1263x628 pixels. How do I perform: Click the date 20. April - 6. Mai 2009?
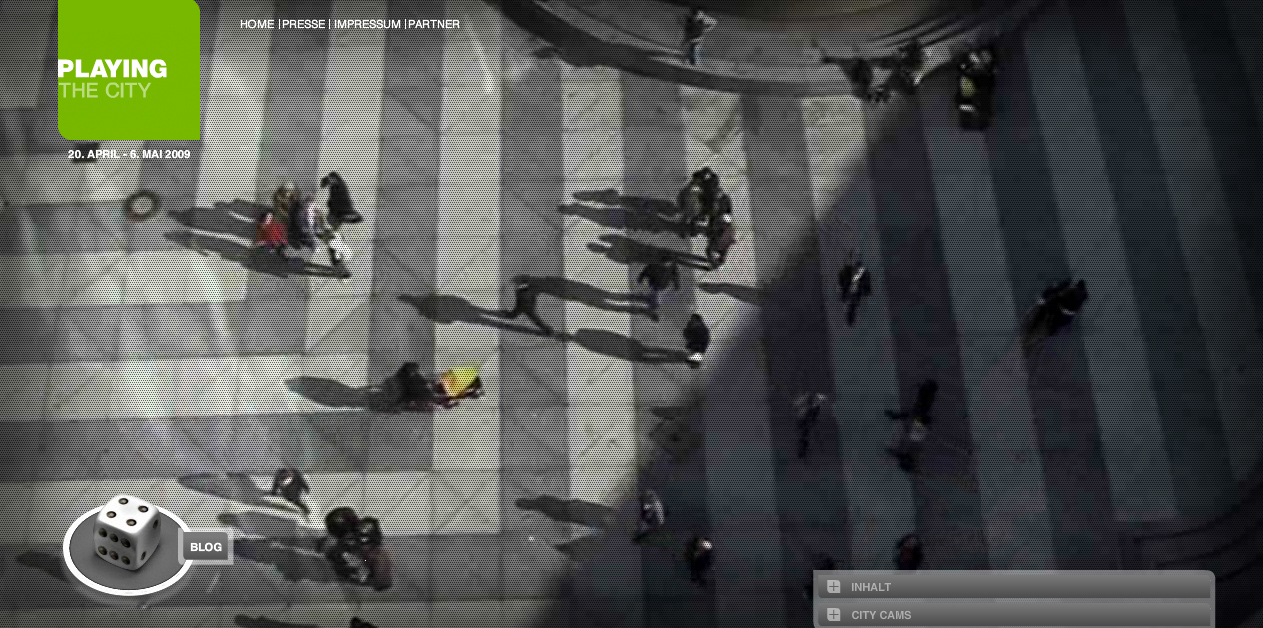pyautogui.click(x=129, y=155)
